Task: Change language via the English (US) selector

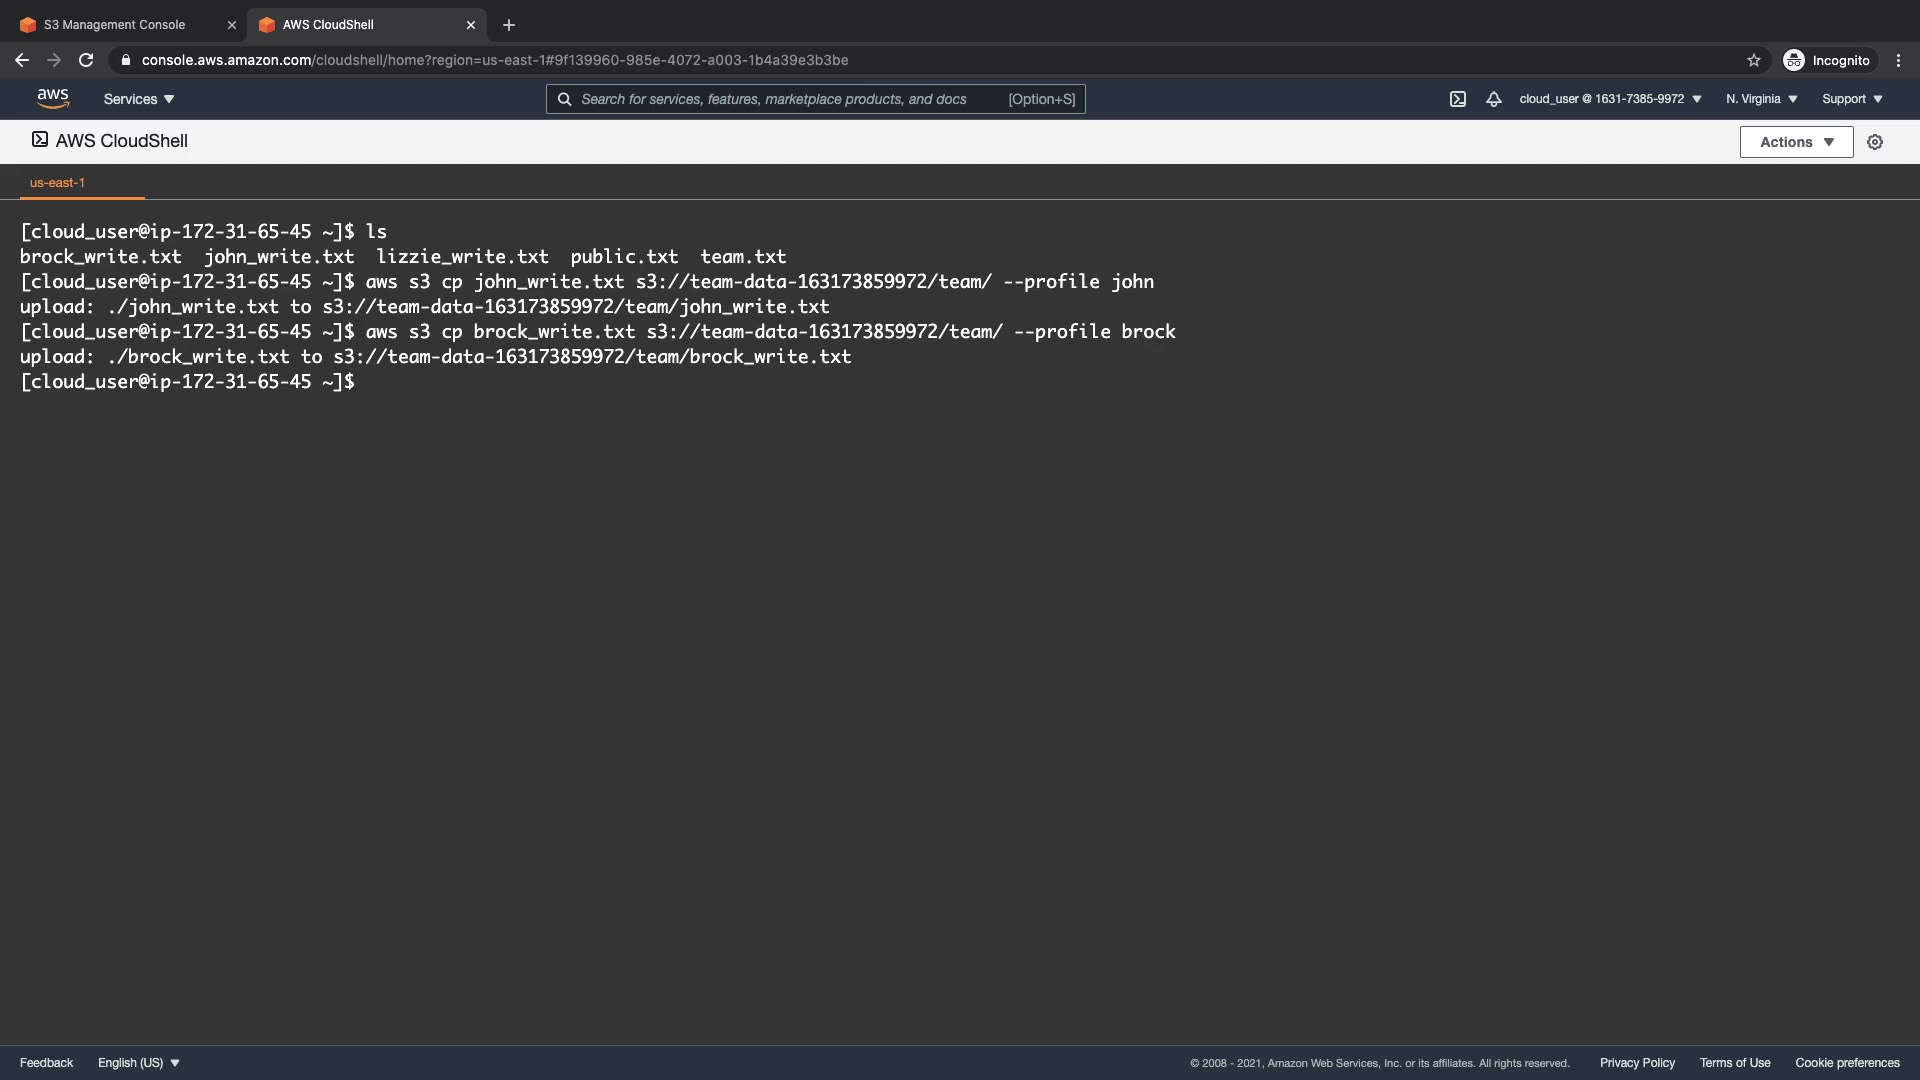Action: tap(138, 1063)
